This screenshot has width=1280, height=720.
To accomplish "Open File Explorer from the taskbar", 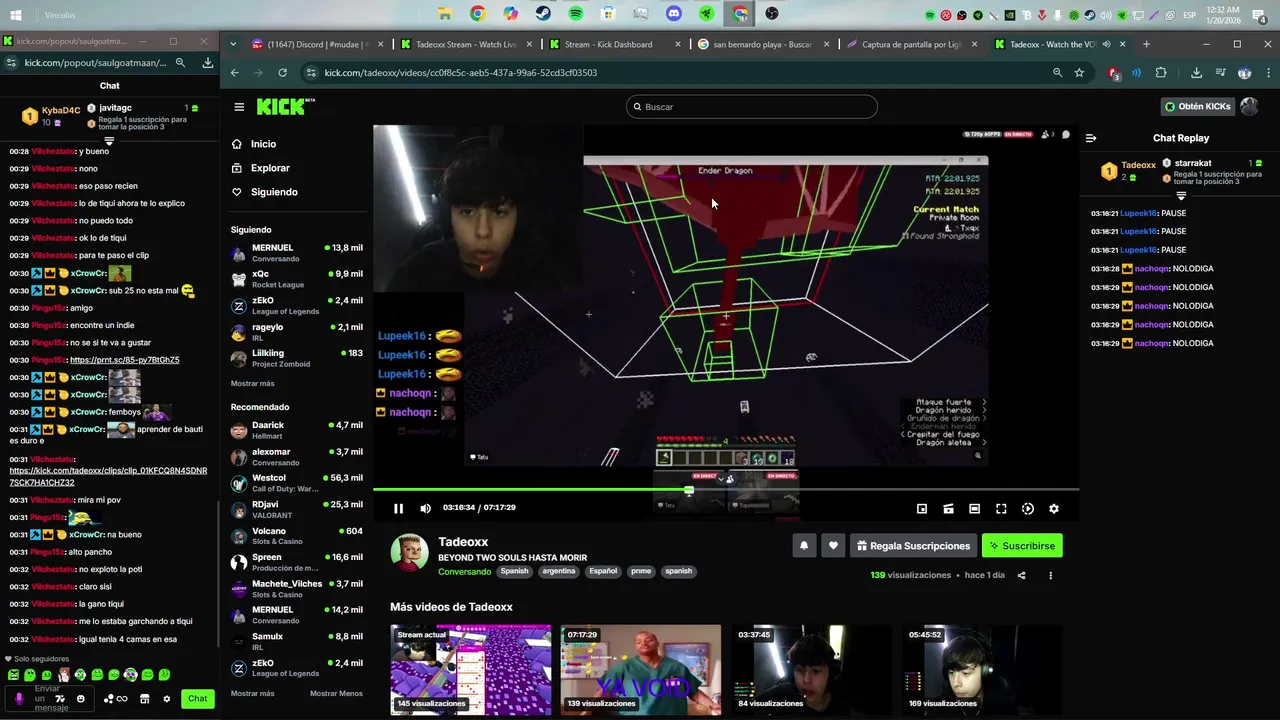I will 445,14.
